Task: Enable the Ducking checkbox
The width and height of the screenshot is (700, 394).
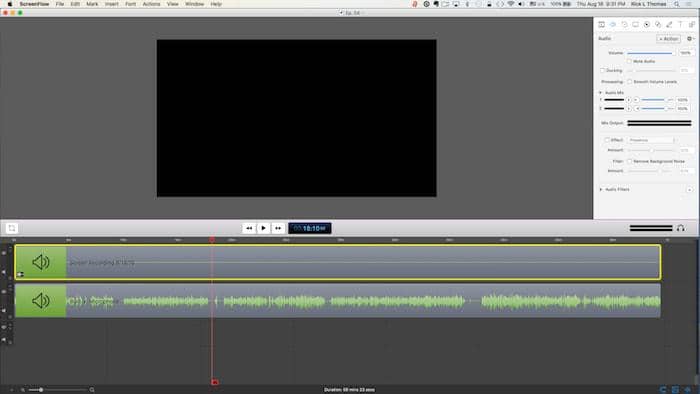Action: pyautogui.click(x=602, y=71)
